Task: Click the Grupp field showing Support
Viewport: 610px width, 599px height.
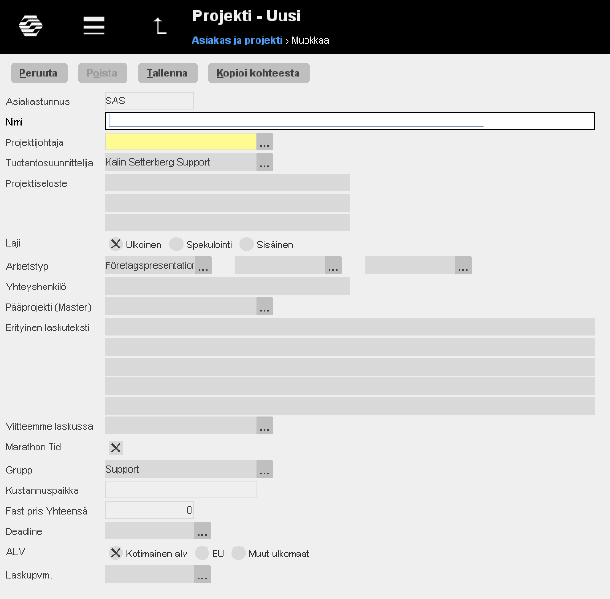Action: tap(181, 469)
